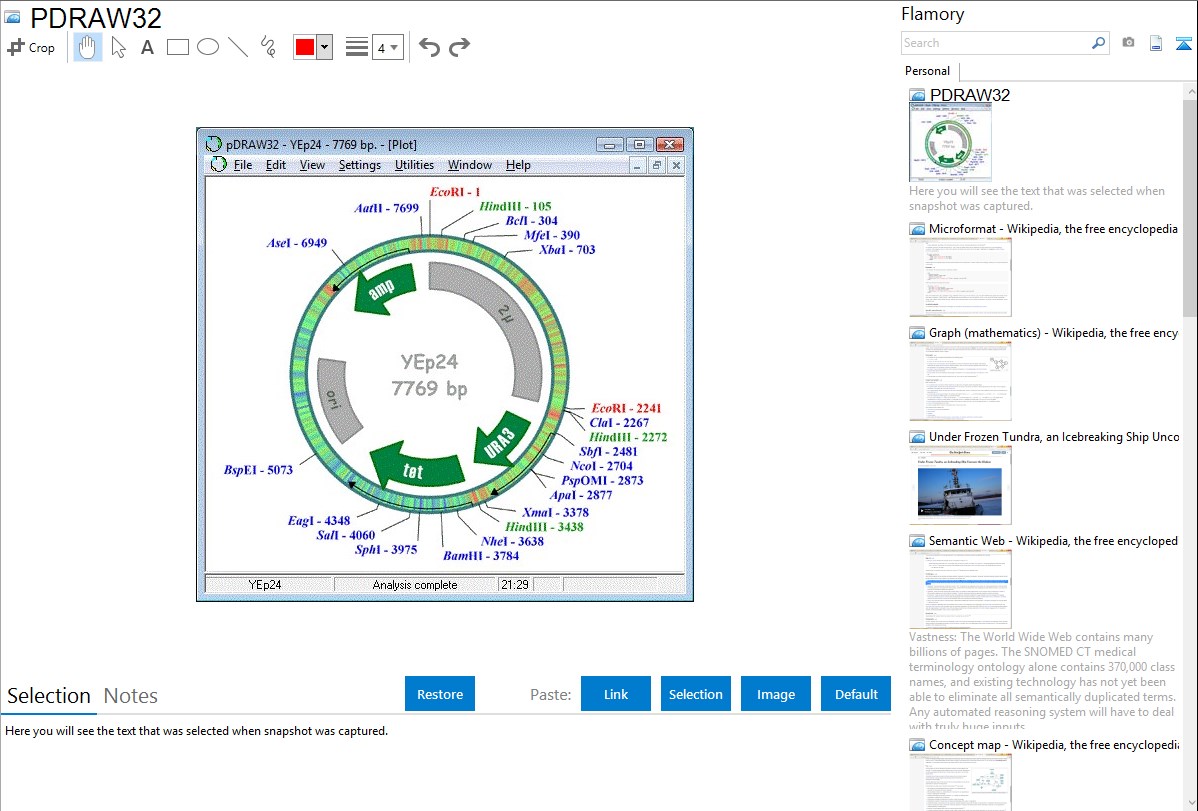This screenshot has width=1198, height=811.
Task: Open Edit menu in the pDRAW32 snapshot
Action: point(276,165)
